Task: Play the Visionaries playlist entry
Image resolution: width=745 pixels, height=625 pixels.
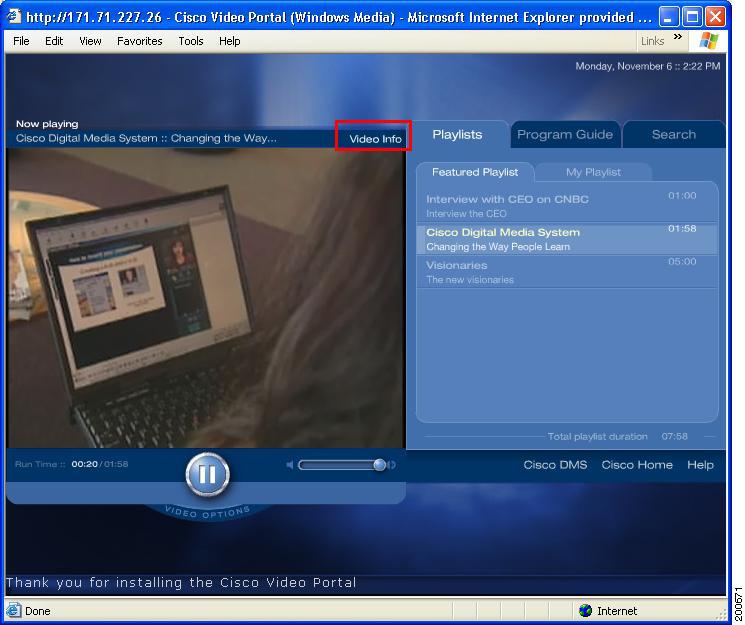Action: (566, 272)
